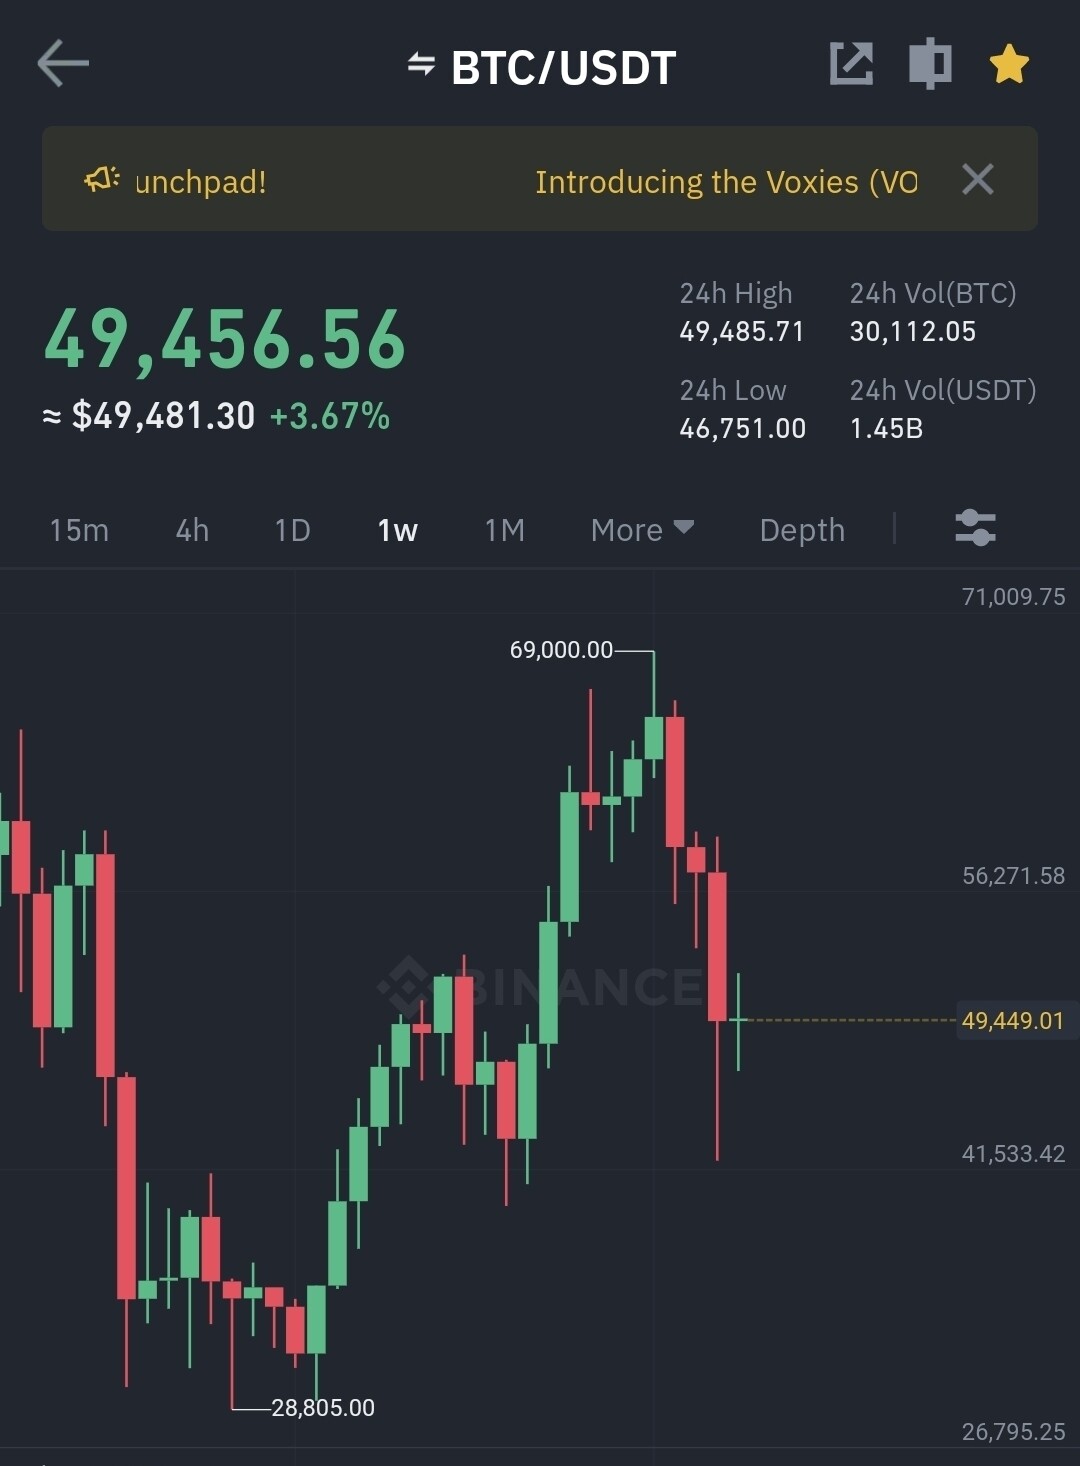
Task: Tap the announcement megaphone icon
Action: (102, 180)
